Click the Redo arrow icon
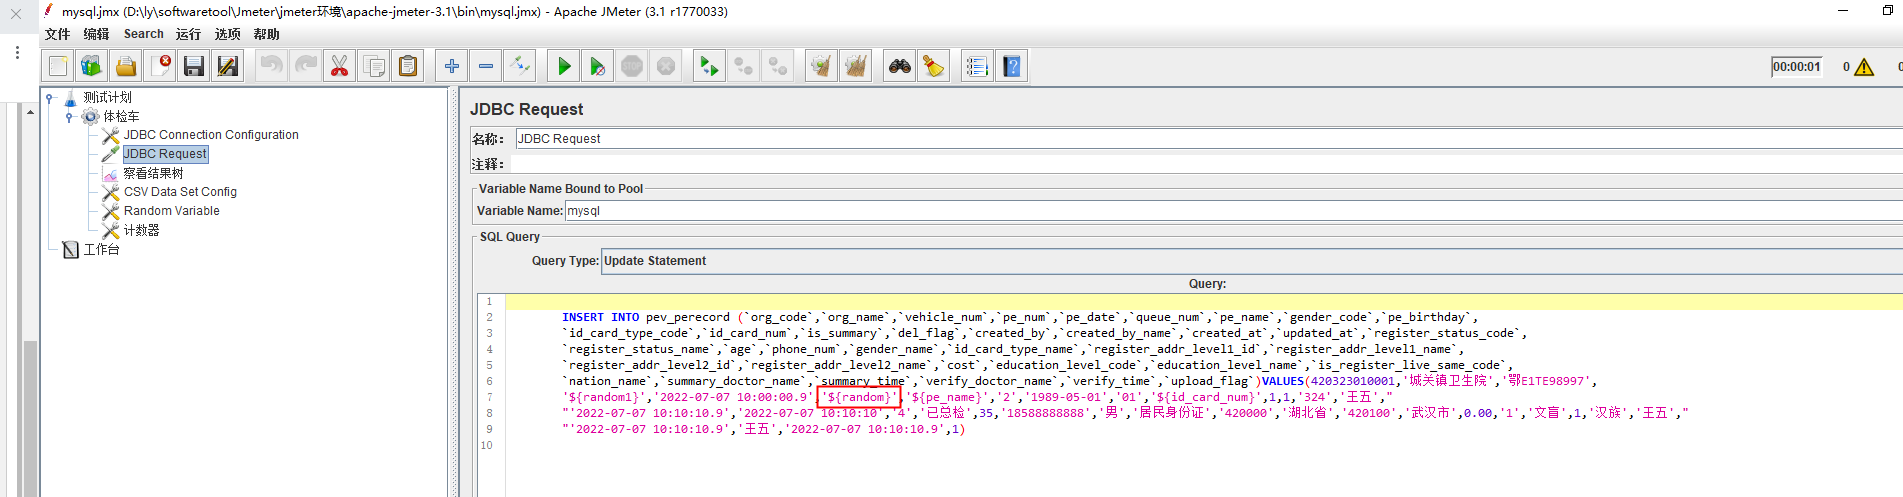 pyautogui.click(x=305, y=66)
